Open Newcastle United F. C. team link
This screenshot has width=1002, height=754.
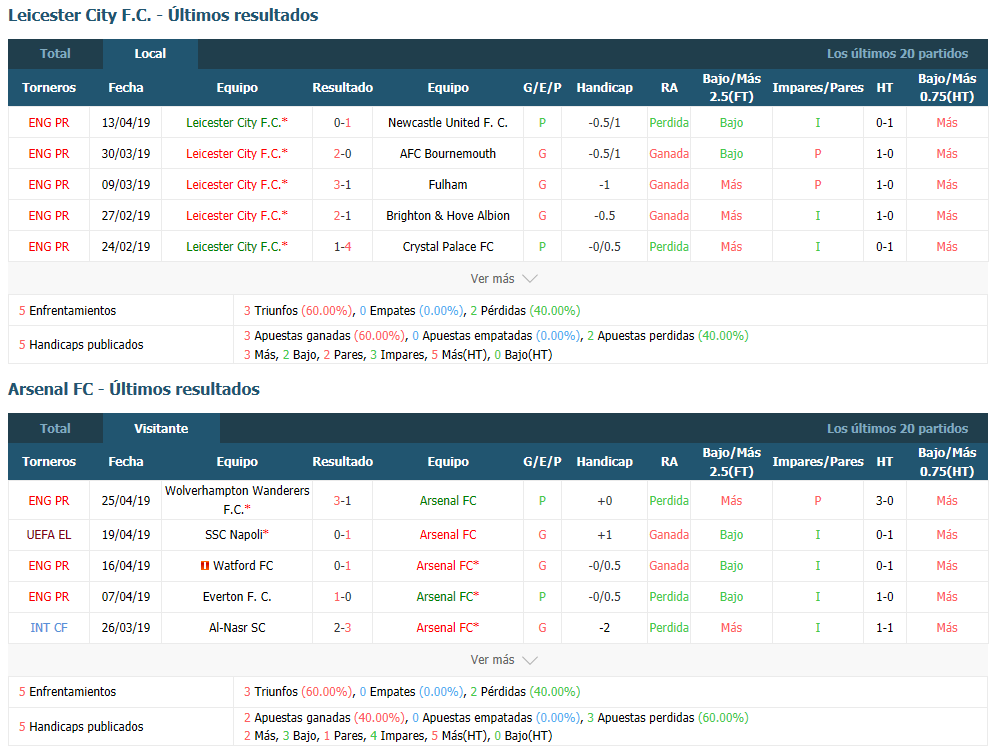(x=448, y=123)
